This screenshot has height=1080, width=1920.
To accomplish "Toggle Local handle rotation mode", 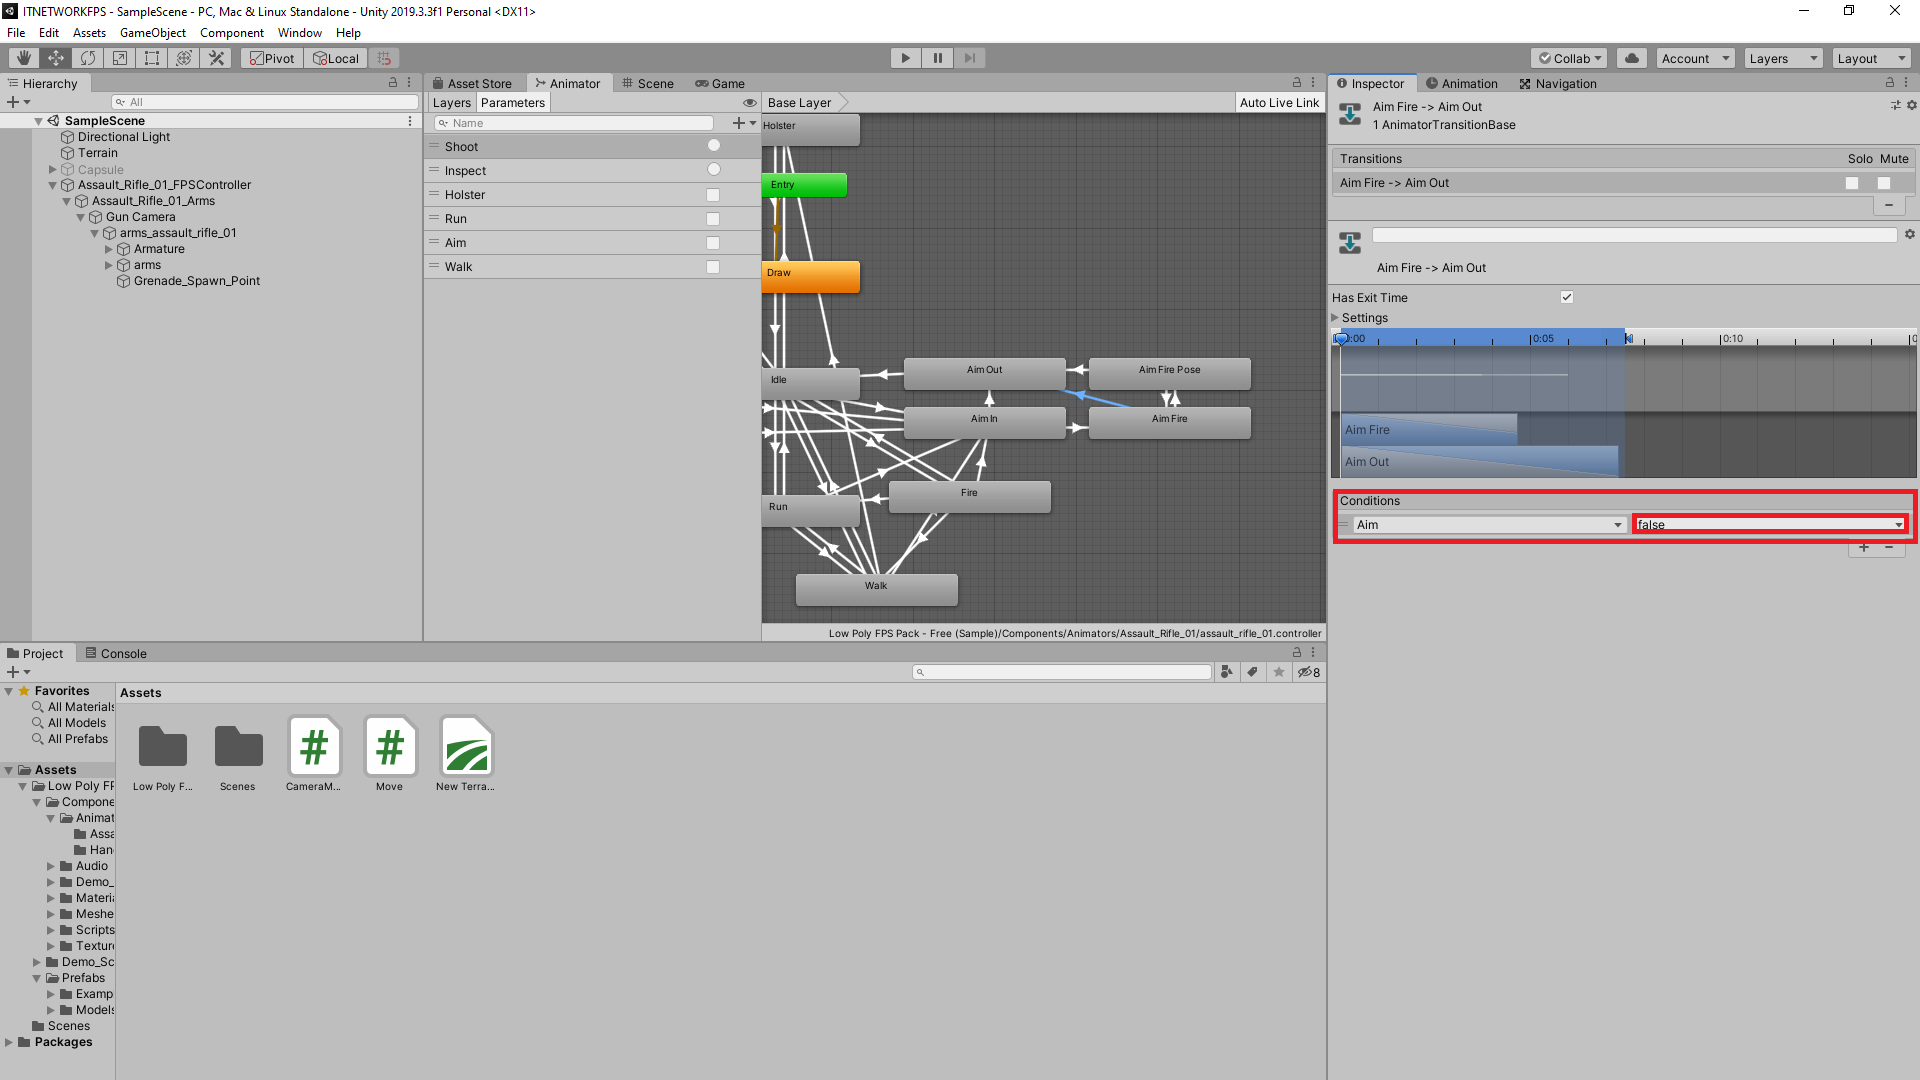I will point(335,57).
